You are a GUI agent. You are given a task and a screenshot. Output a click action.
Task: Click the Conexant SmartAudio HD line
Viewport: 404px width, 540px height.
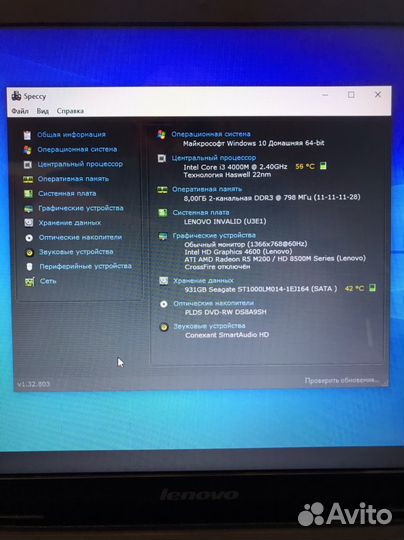[227, 335]
